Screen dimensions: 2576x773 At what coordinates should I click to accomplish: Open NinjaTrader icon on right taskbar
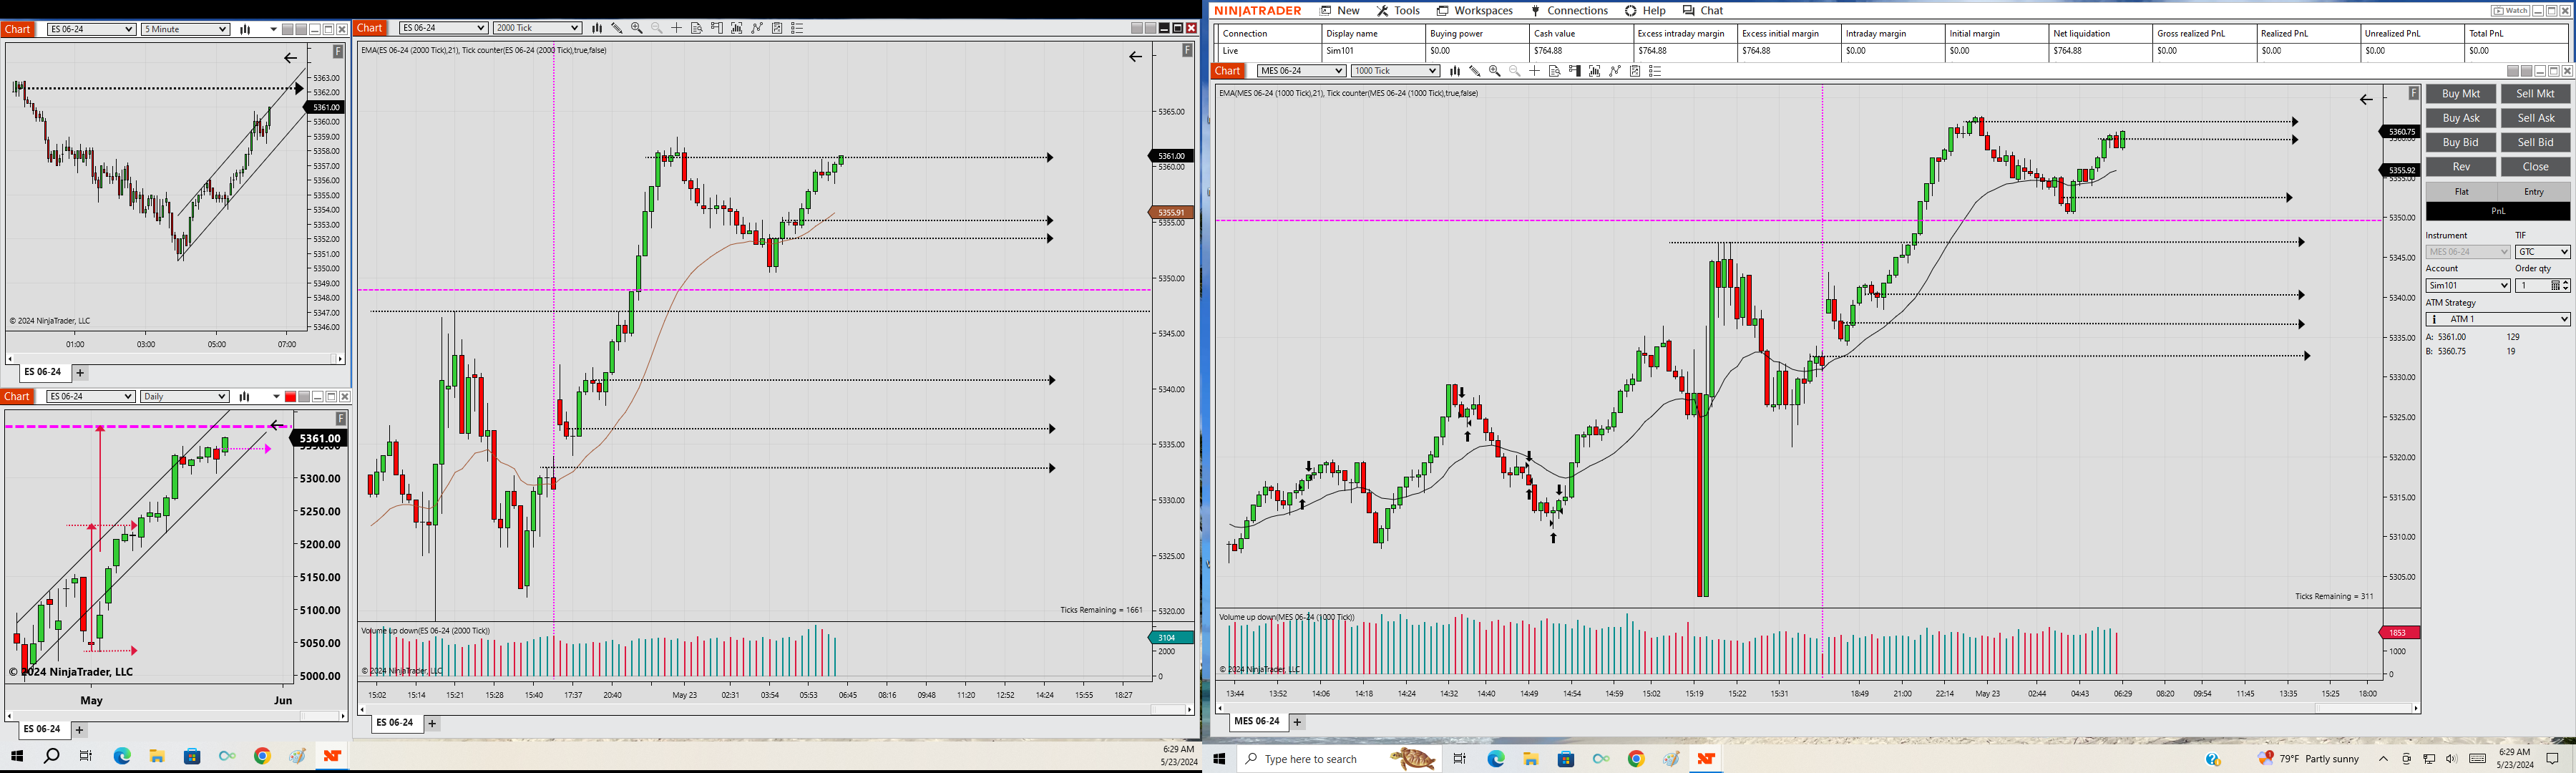(1706, 759)
